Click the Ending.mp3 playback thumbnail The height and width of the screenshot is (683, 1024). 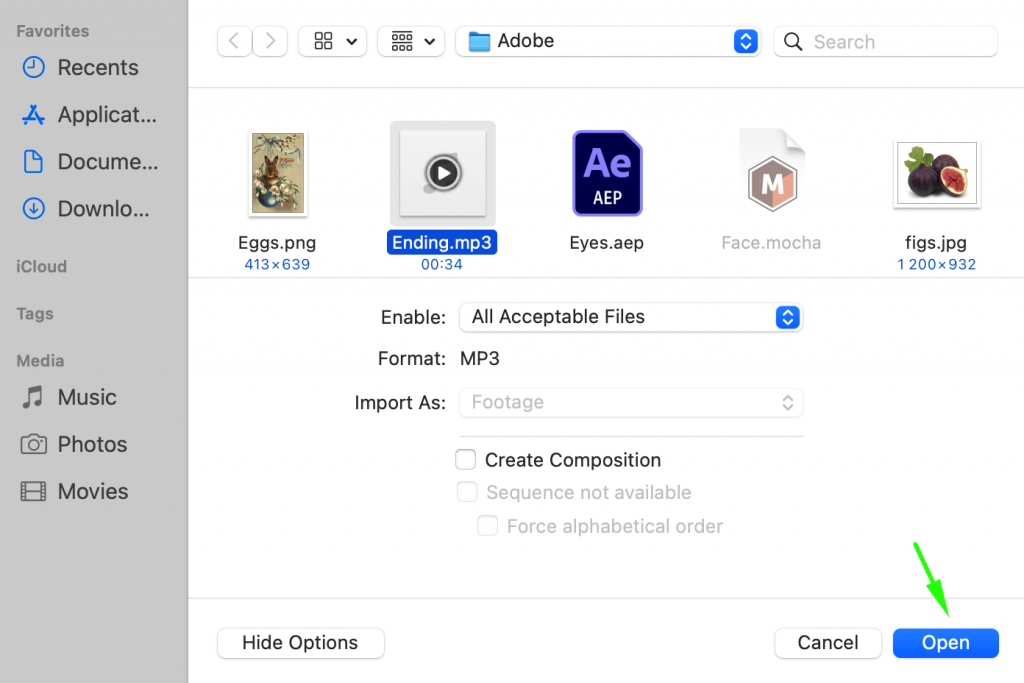pyautogui.click(x=442, y=172)
